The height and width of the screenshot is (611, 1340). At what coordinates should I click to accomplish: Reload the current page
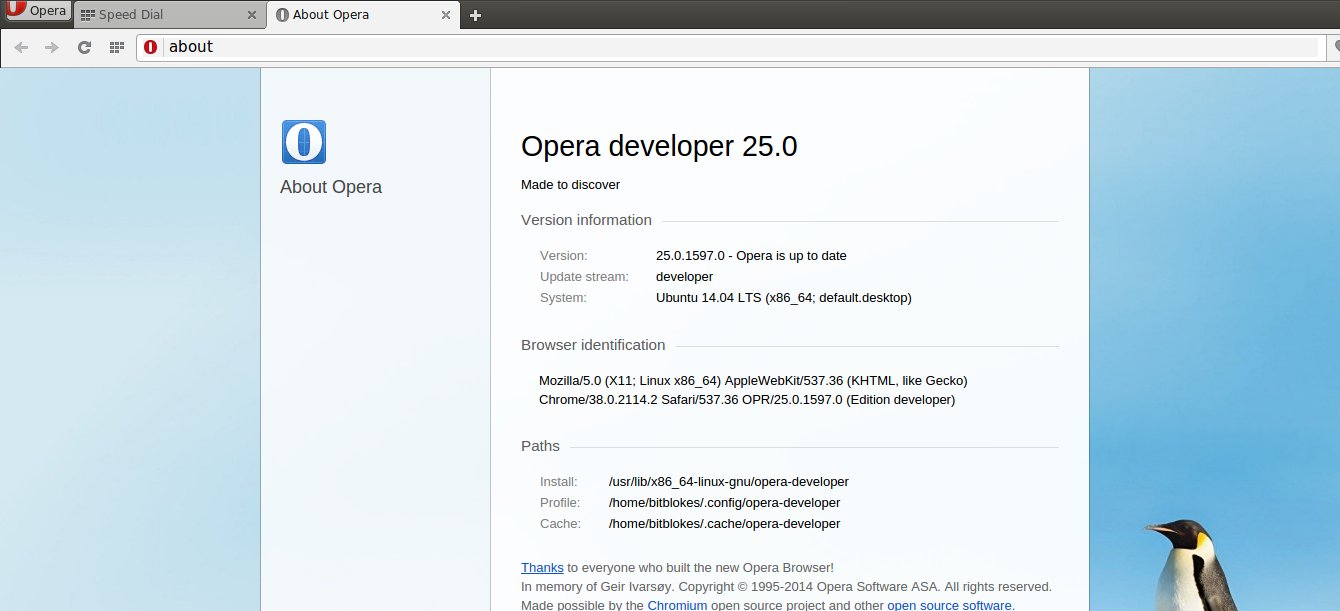85,47
